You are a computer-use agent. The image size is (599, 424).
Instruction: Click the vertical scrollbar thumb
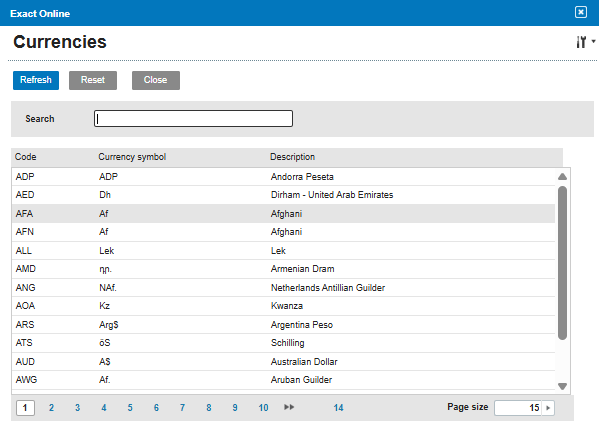pos(562,263)
